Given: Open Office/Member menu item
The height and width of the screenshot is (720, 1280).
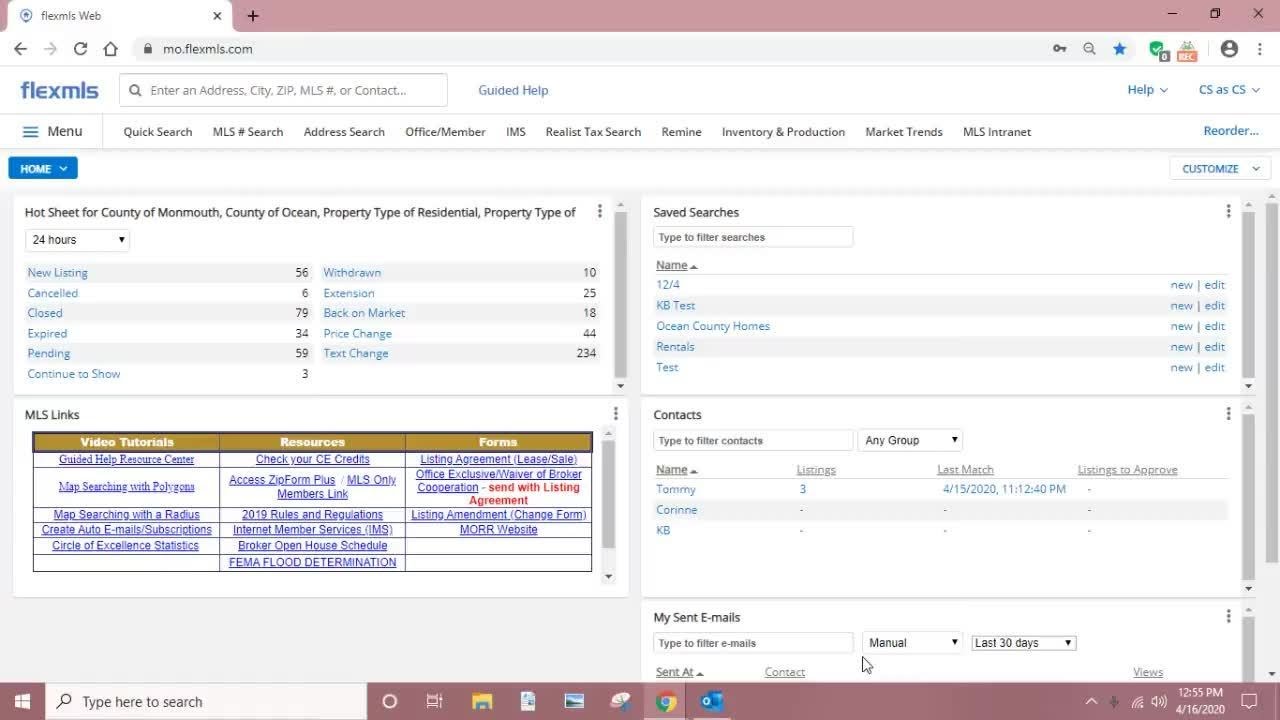Looking at the screenshot, I should (x=445, y=132).
